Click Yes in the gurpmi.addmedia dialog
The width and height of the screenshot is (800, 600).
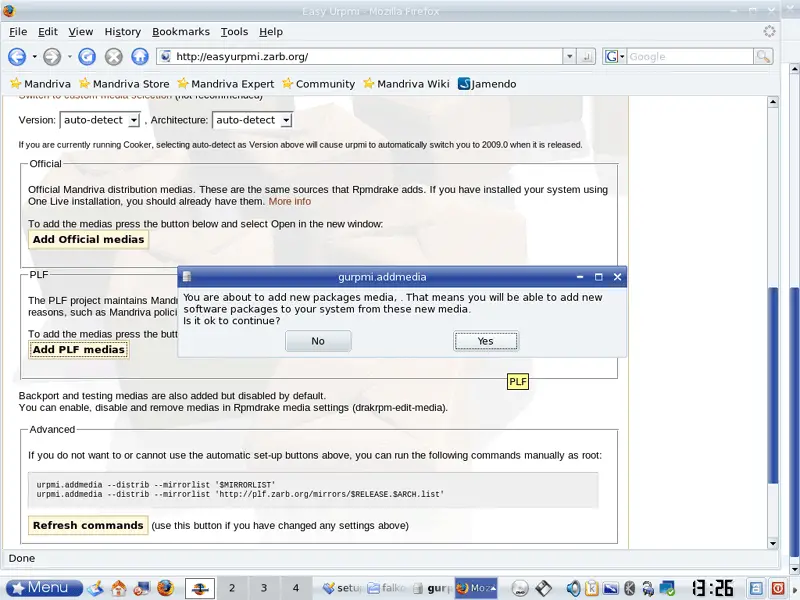485,341
